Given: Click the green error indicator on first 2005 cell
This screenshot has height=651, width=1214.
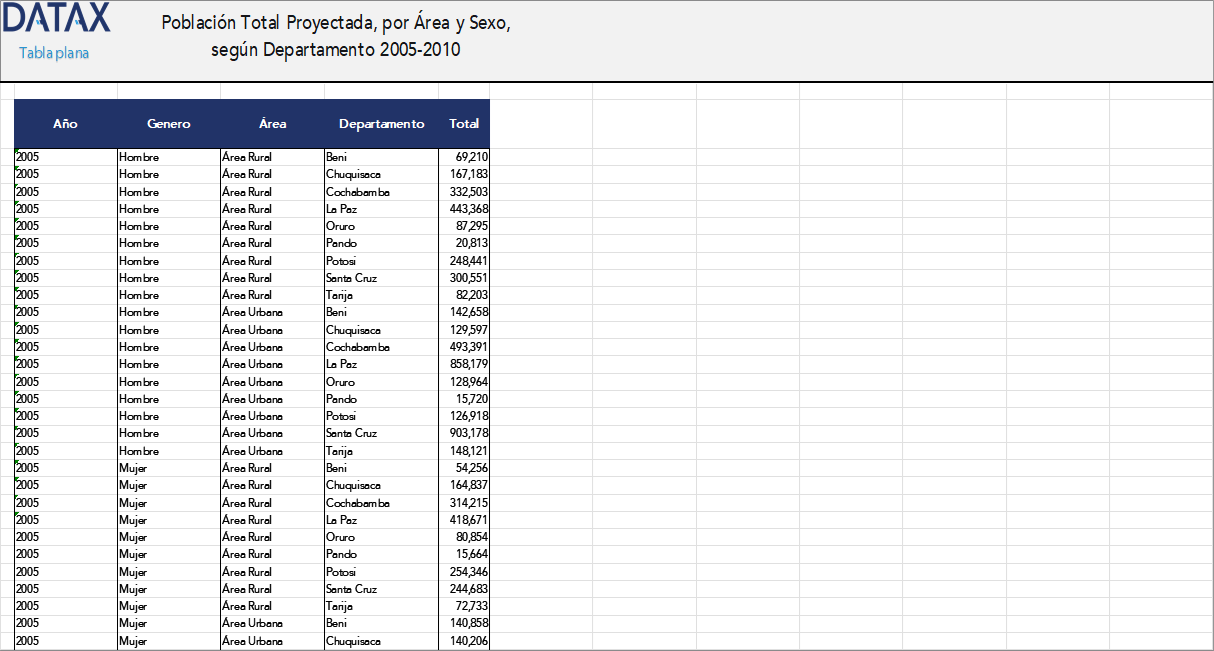Looking at the screenshot, I should pos(16,152).
